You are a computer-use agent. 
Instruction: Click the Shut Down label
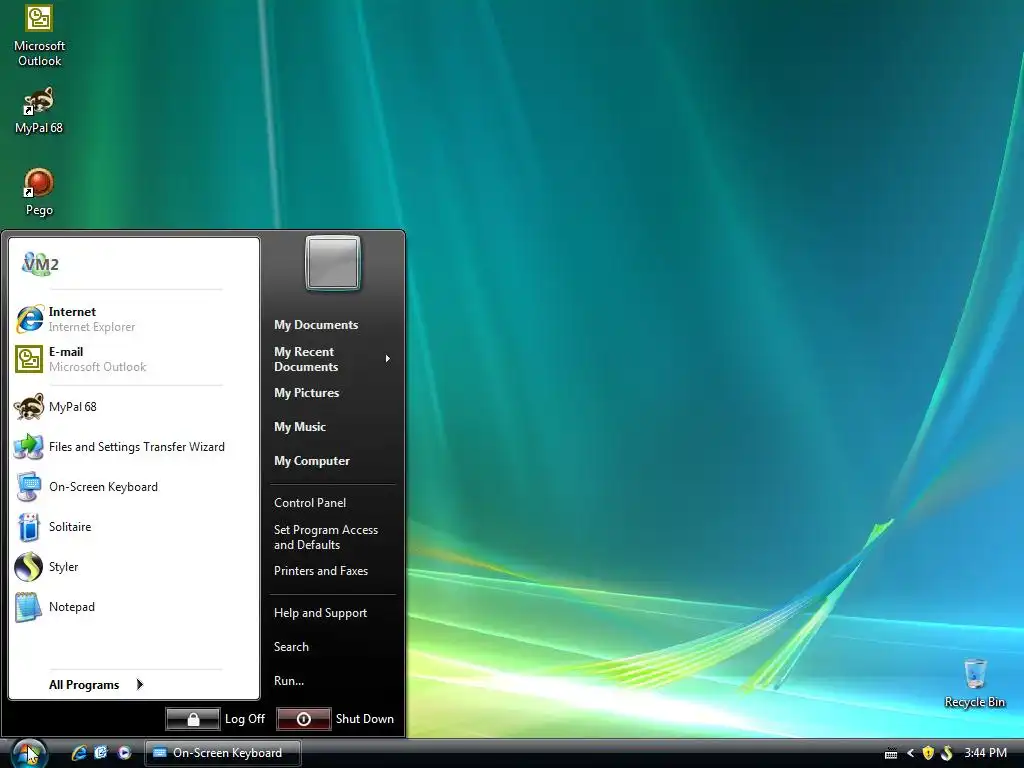click(364, 718)
